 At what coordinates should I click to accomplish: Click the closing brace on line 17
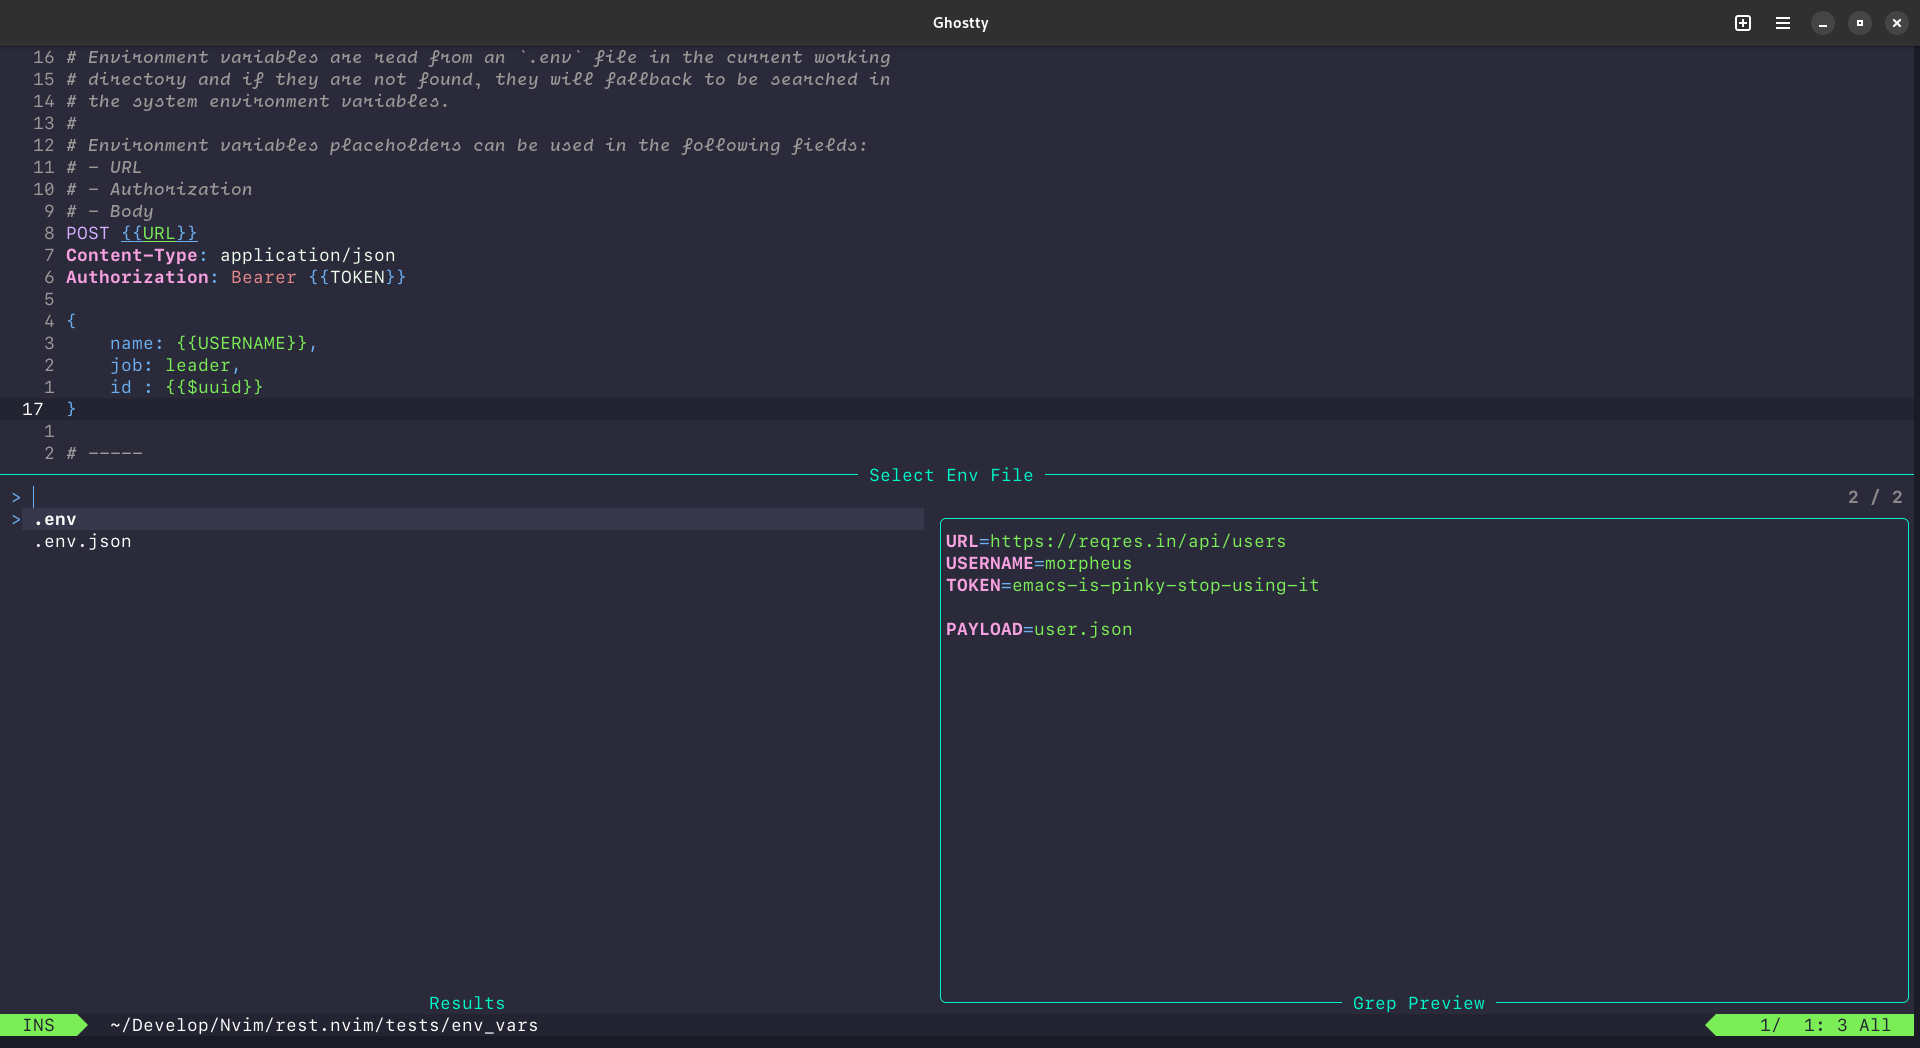(x=71, y=409)
